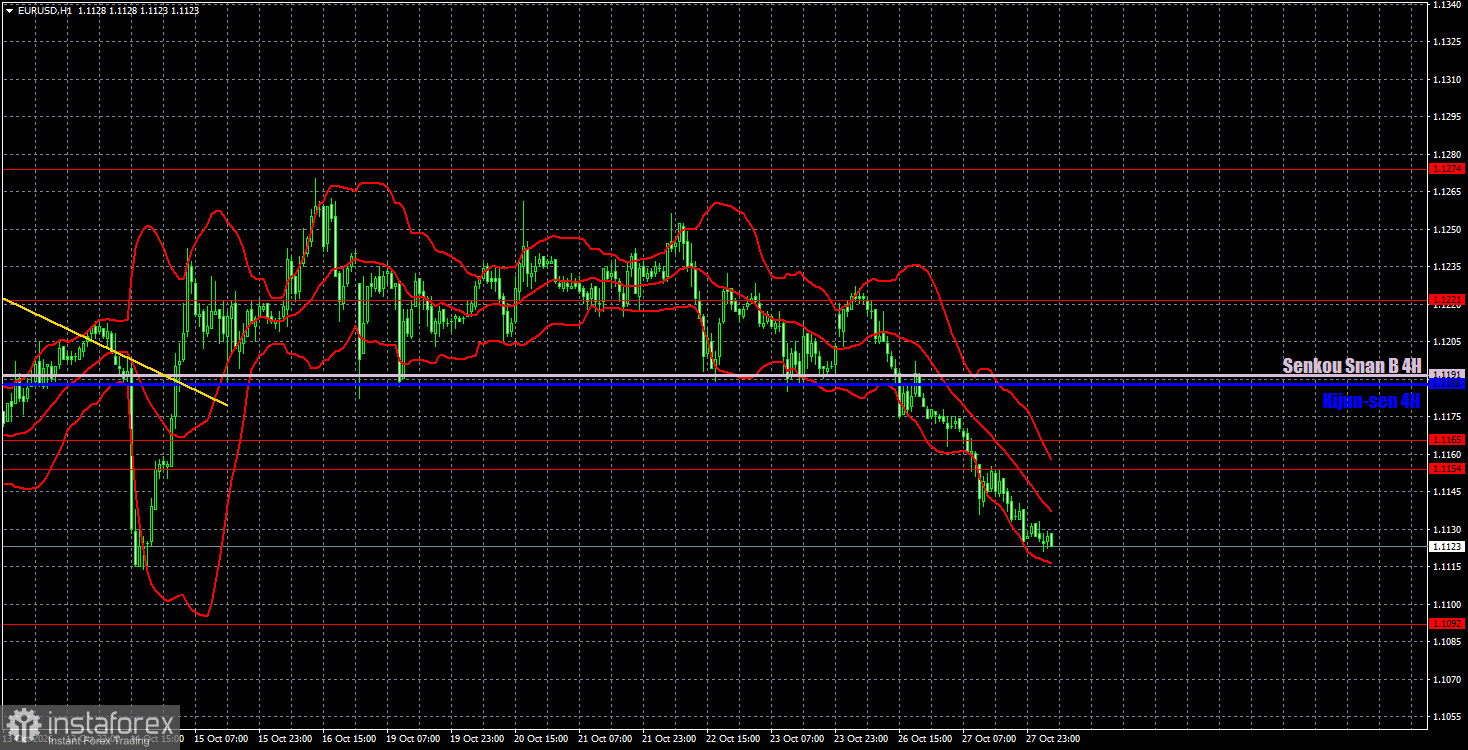The height and width of the screenshot is (750, 1468).
Task: Open the chart menu triangle beside EURUSD,H1
Action: (9, 10)
